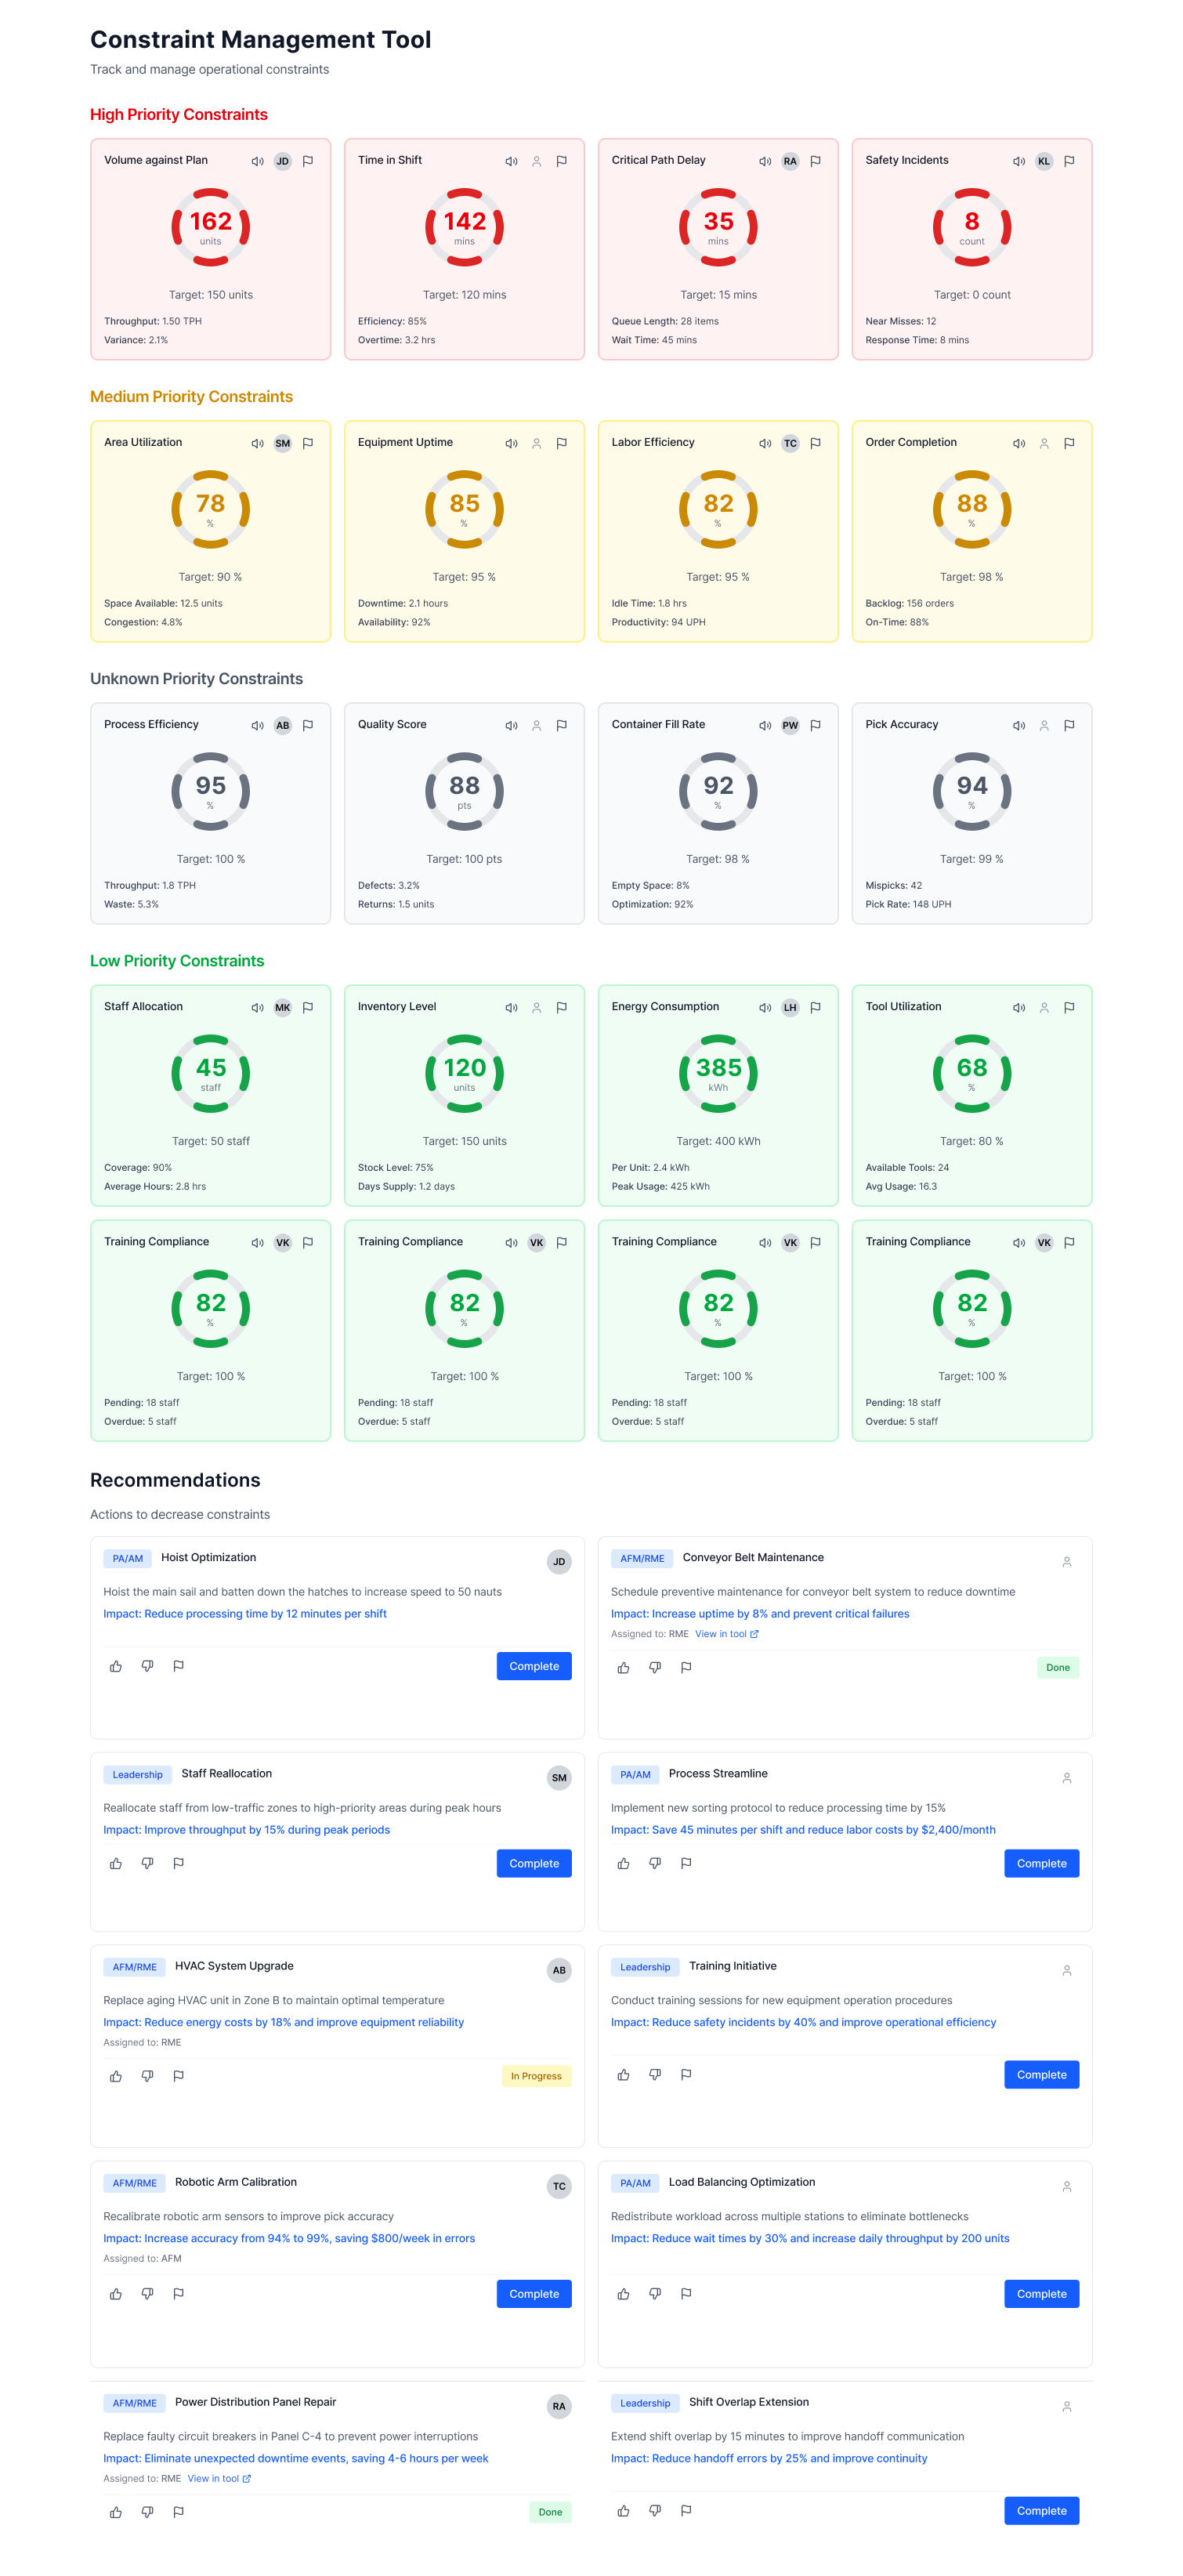Click SM avatar on Staff Reallocation recommendation
Viewport: 1183px width, 2576px height.
(x=559, y=1778)
